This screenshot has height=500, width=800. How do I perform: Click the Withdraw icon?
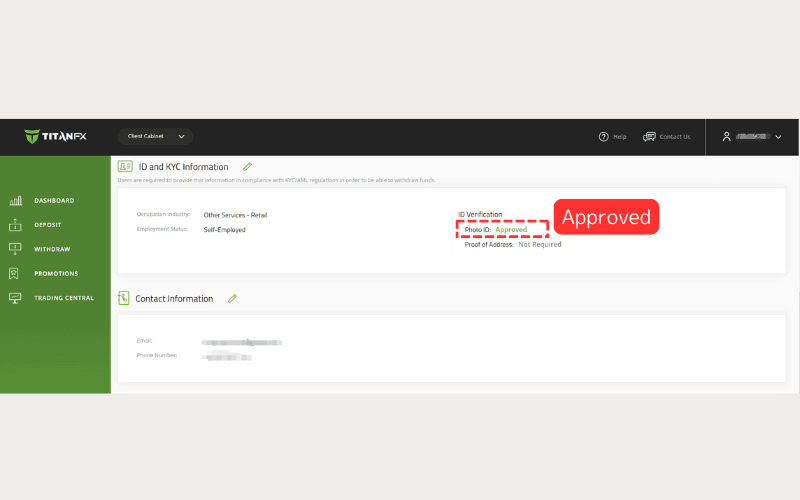[15, 249]
